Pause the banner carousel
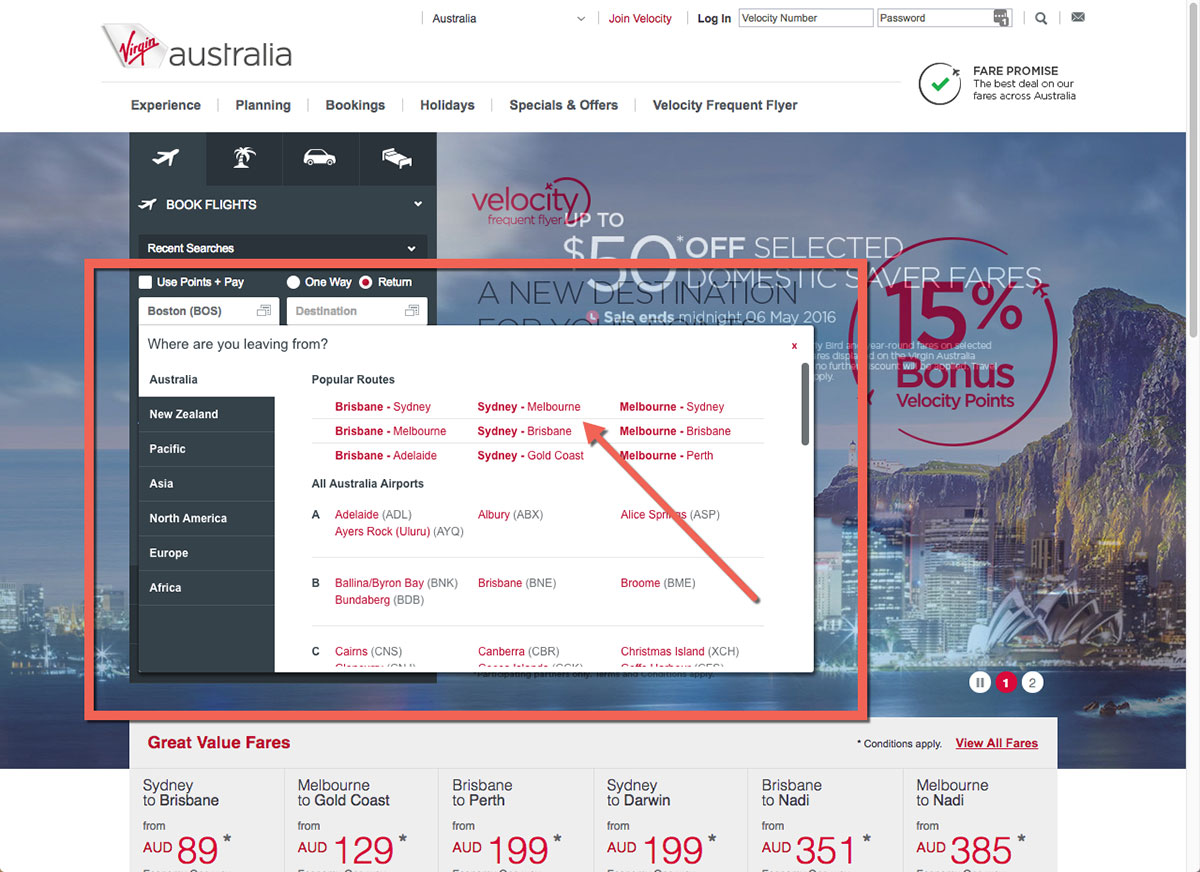The height and width of the screenshot is (872, 1200). point(980,682)
